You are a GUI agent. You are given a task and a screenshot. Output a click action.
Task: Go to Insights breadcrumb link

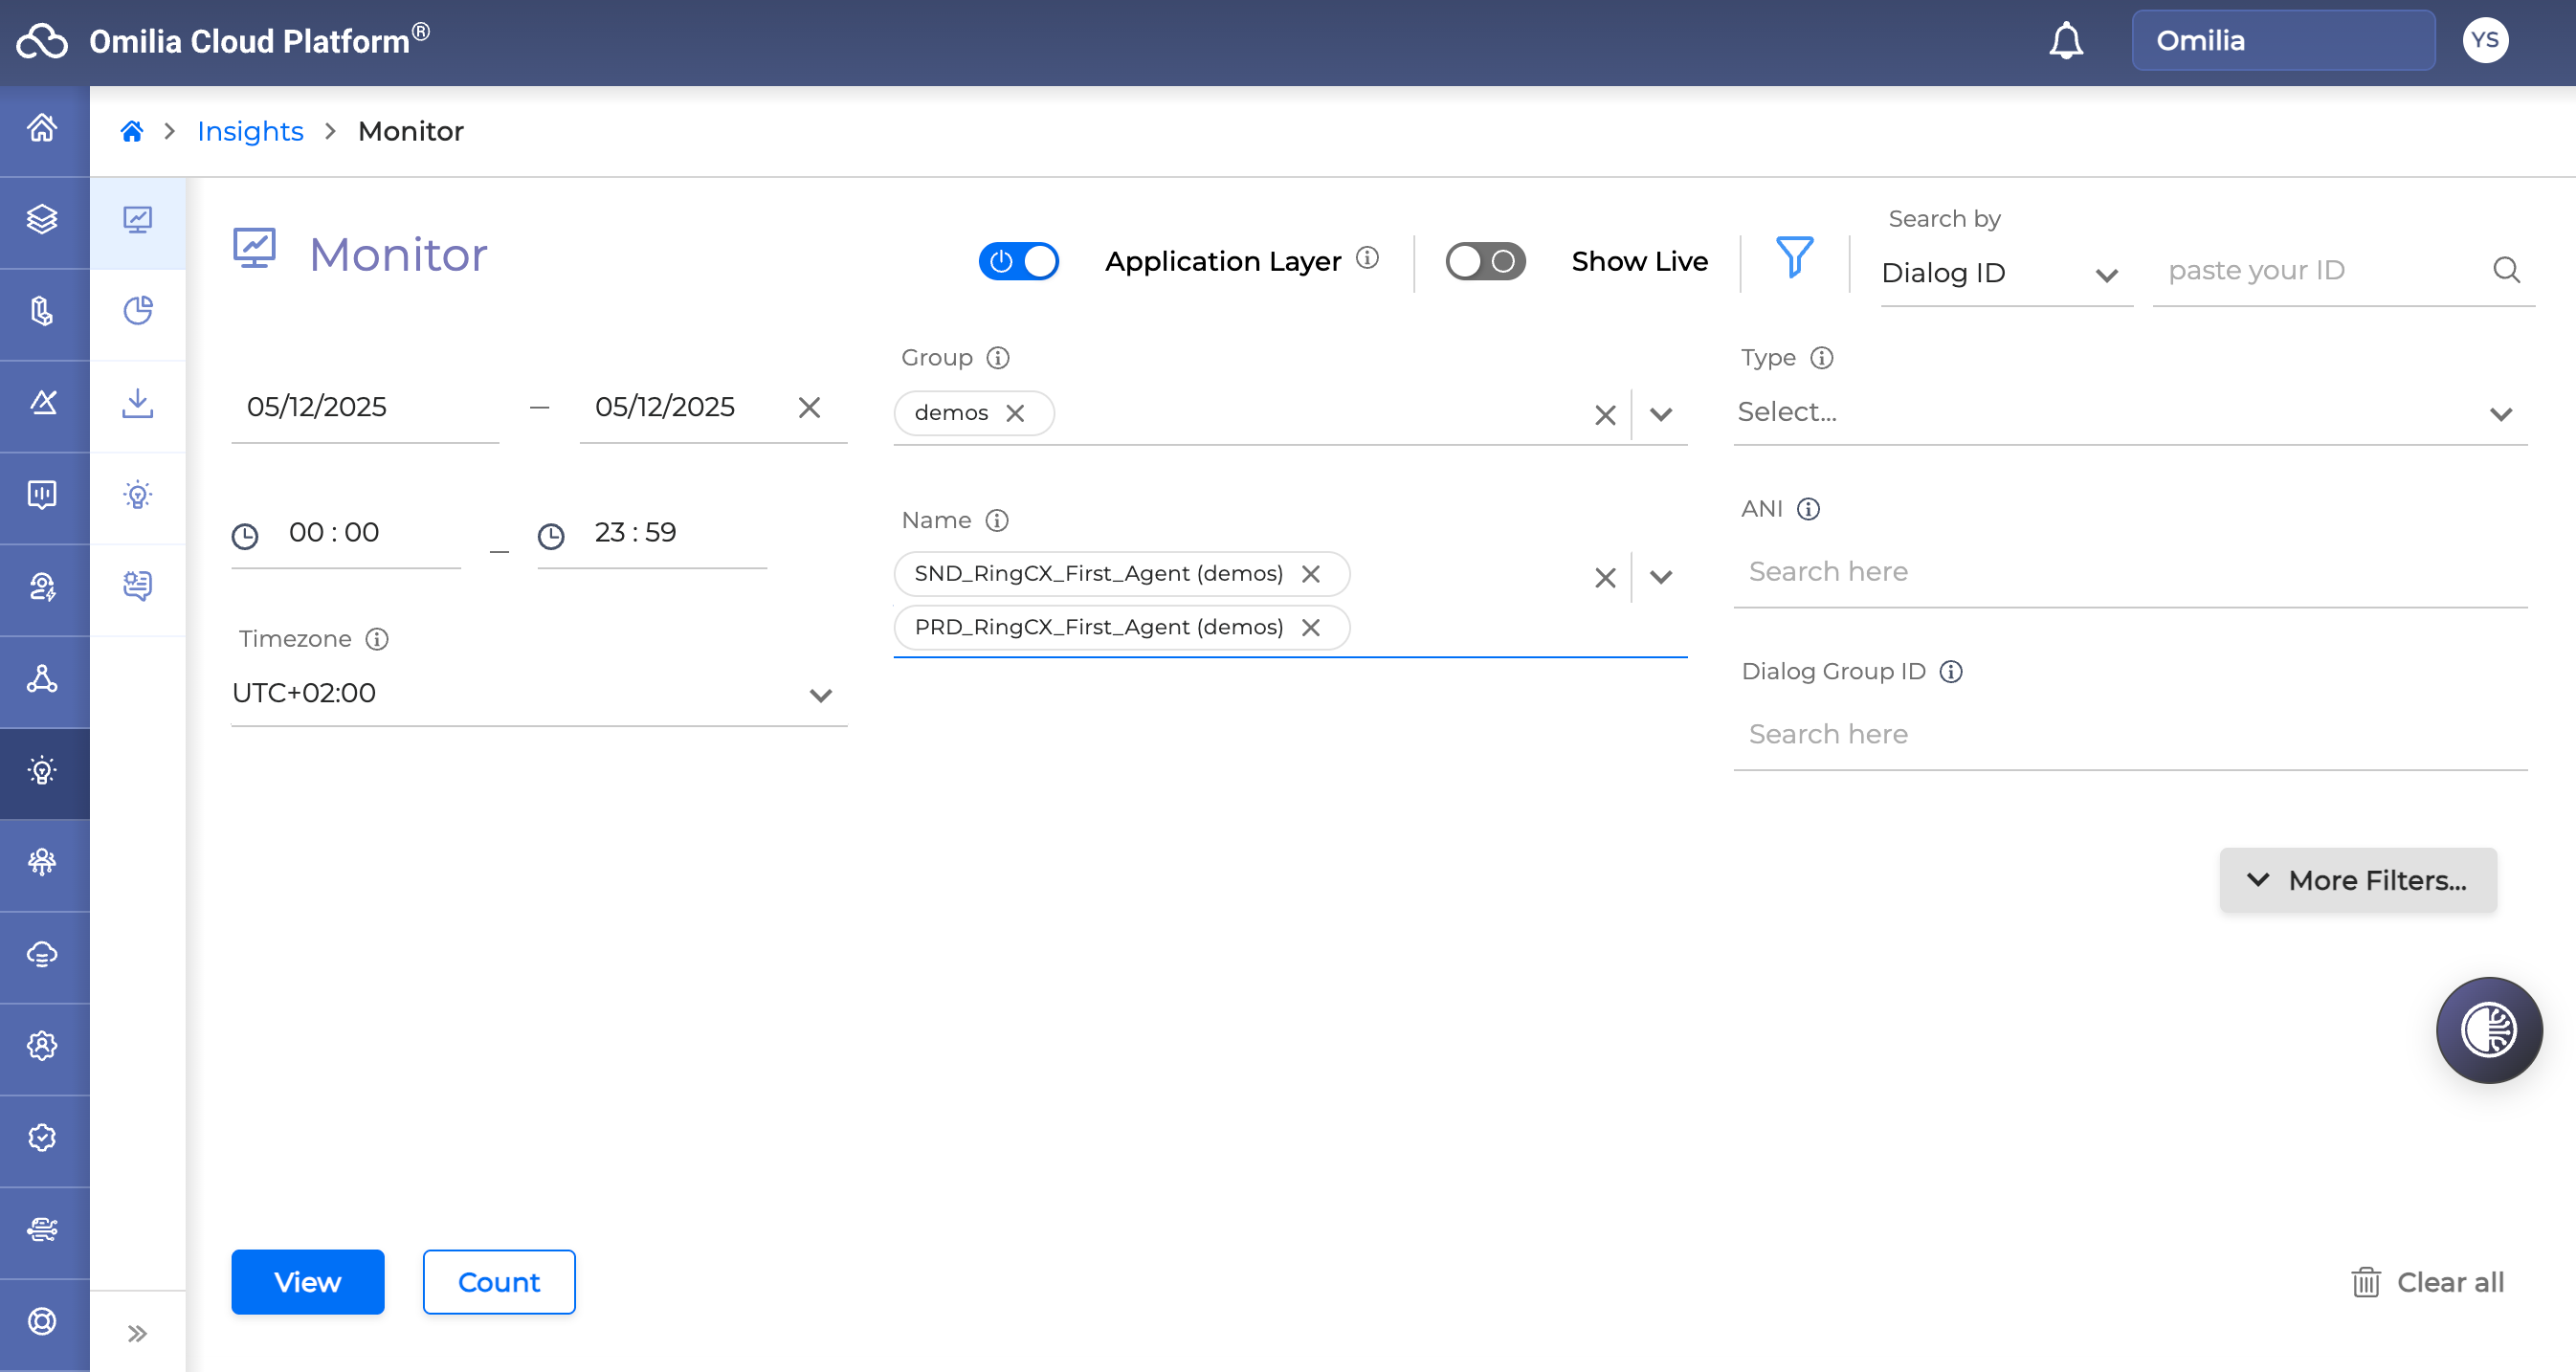pos(250,131)
